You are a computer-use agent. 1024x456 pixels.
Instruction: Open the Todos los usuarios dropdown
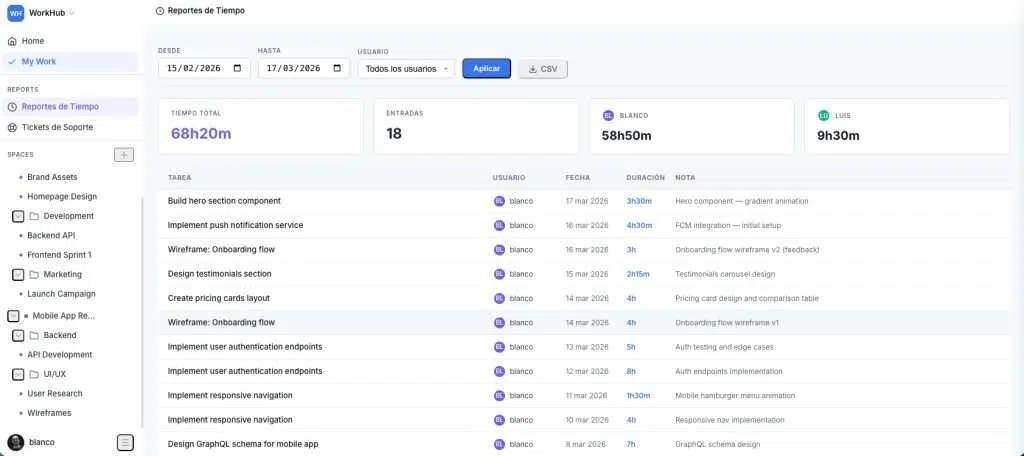(406, 69)
